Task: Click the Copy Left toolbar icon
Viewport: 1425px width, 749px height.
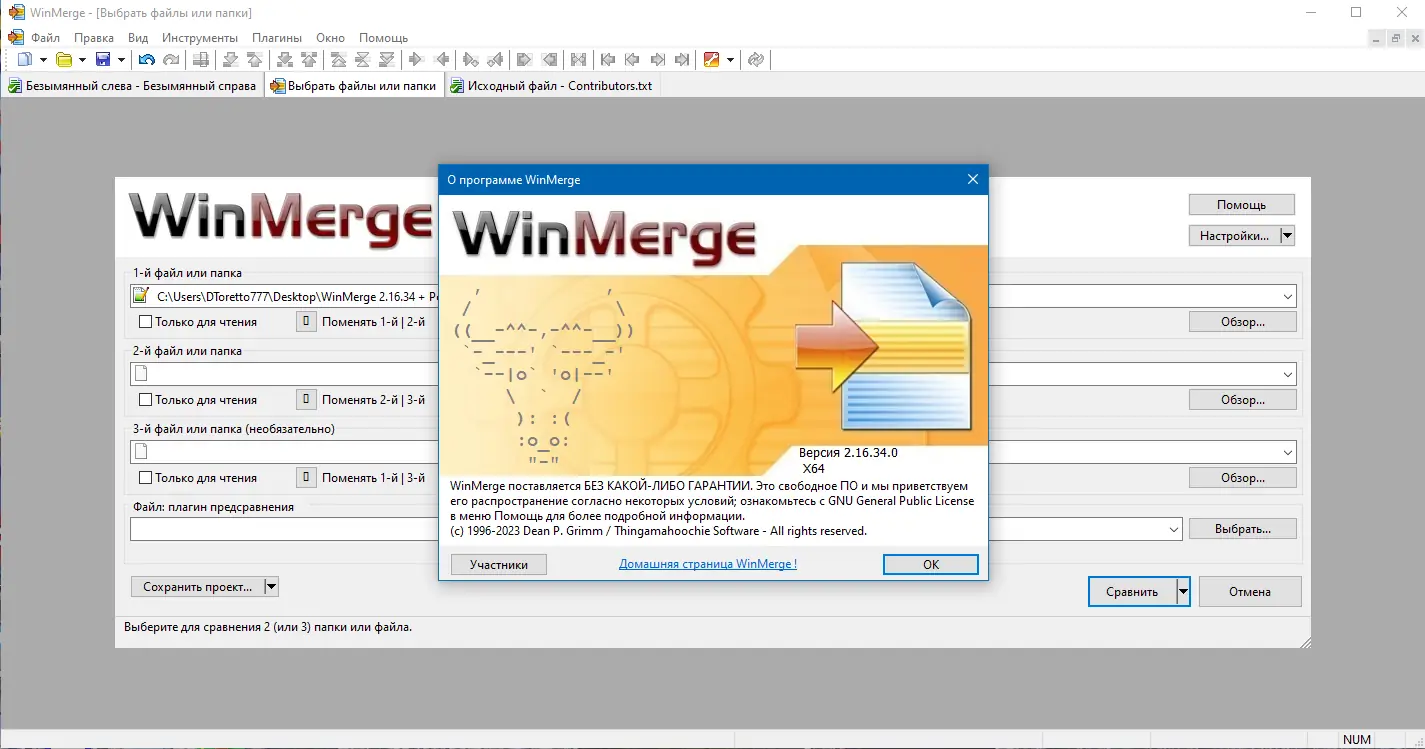Action: point(441,60)
